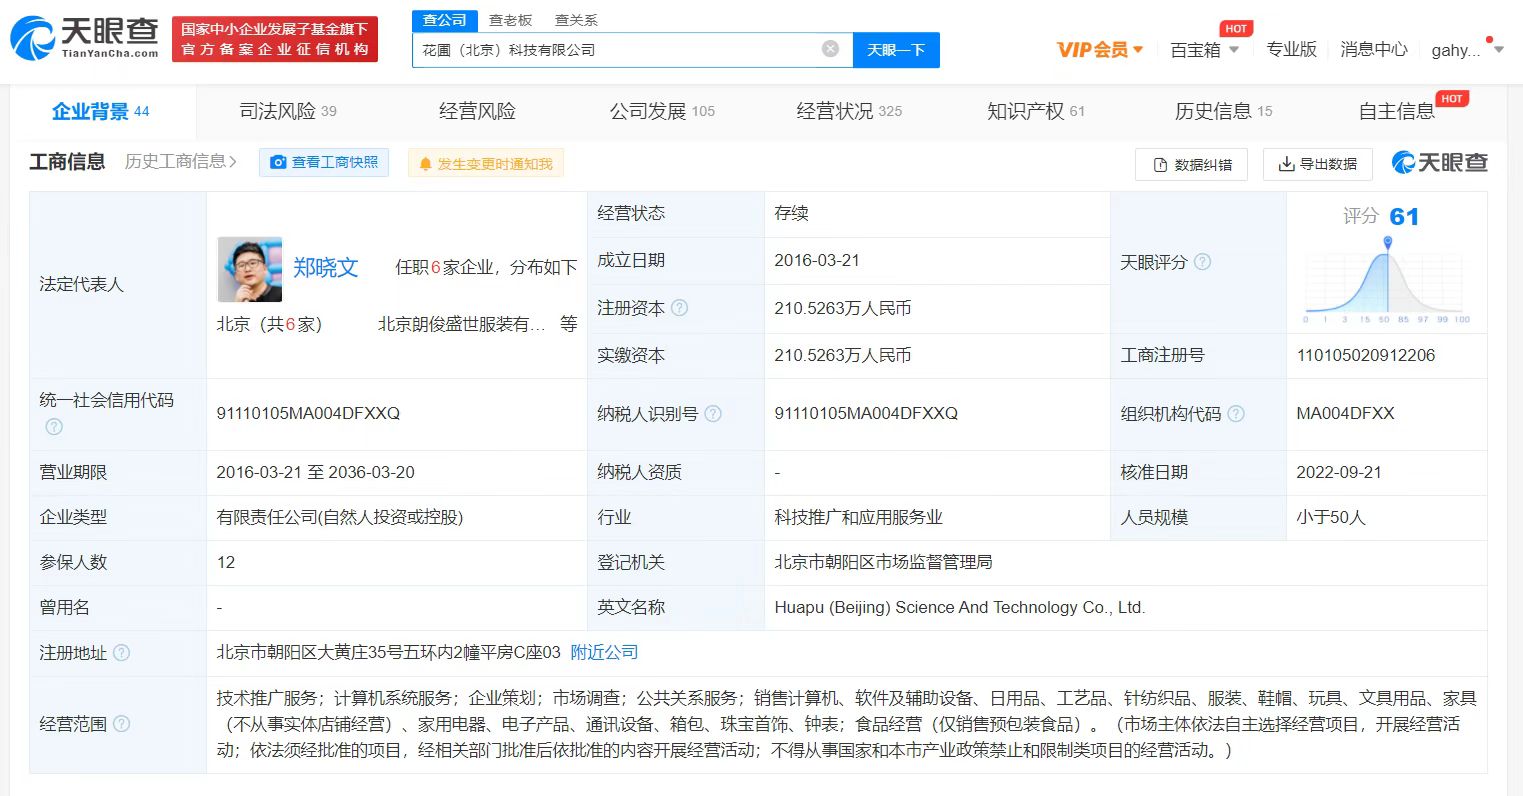This screenshot has height=796, width=1523.
Task: Click the download icon on 导出数据
Action: [1286, 164]
